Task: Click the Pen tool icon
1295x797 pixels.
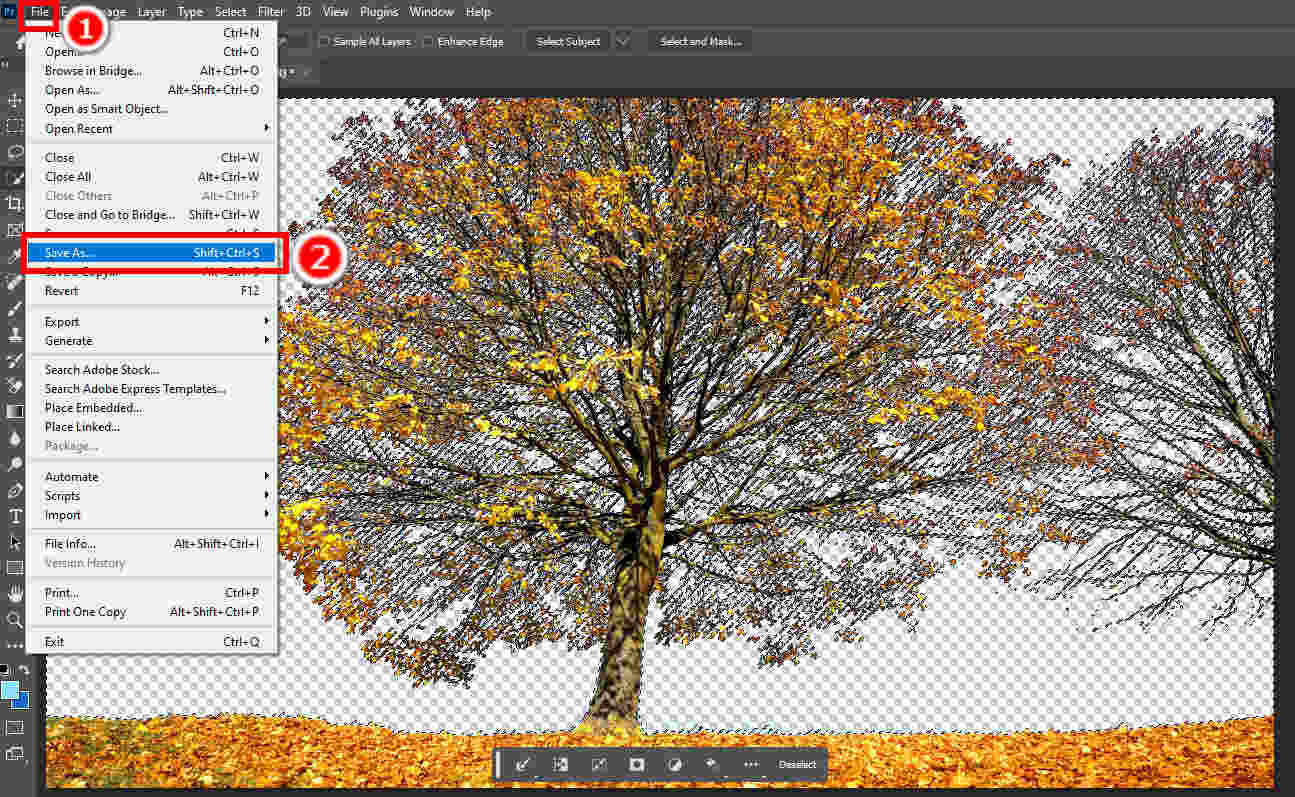Action: click(x=14, y=490)
